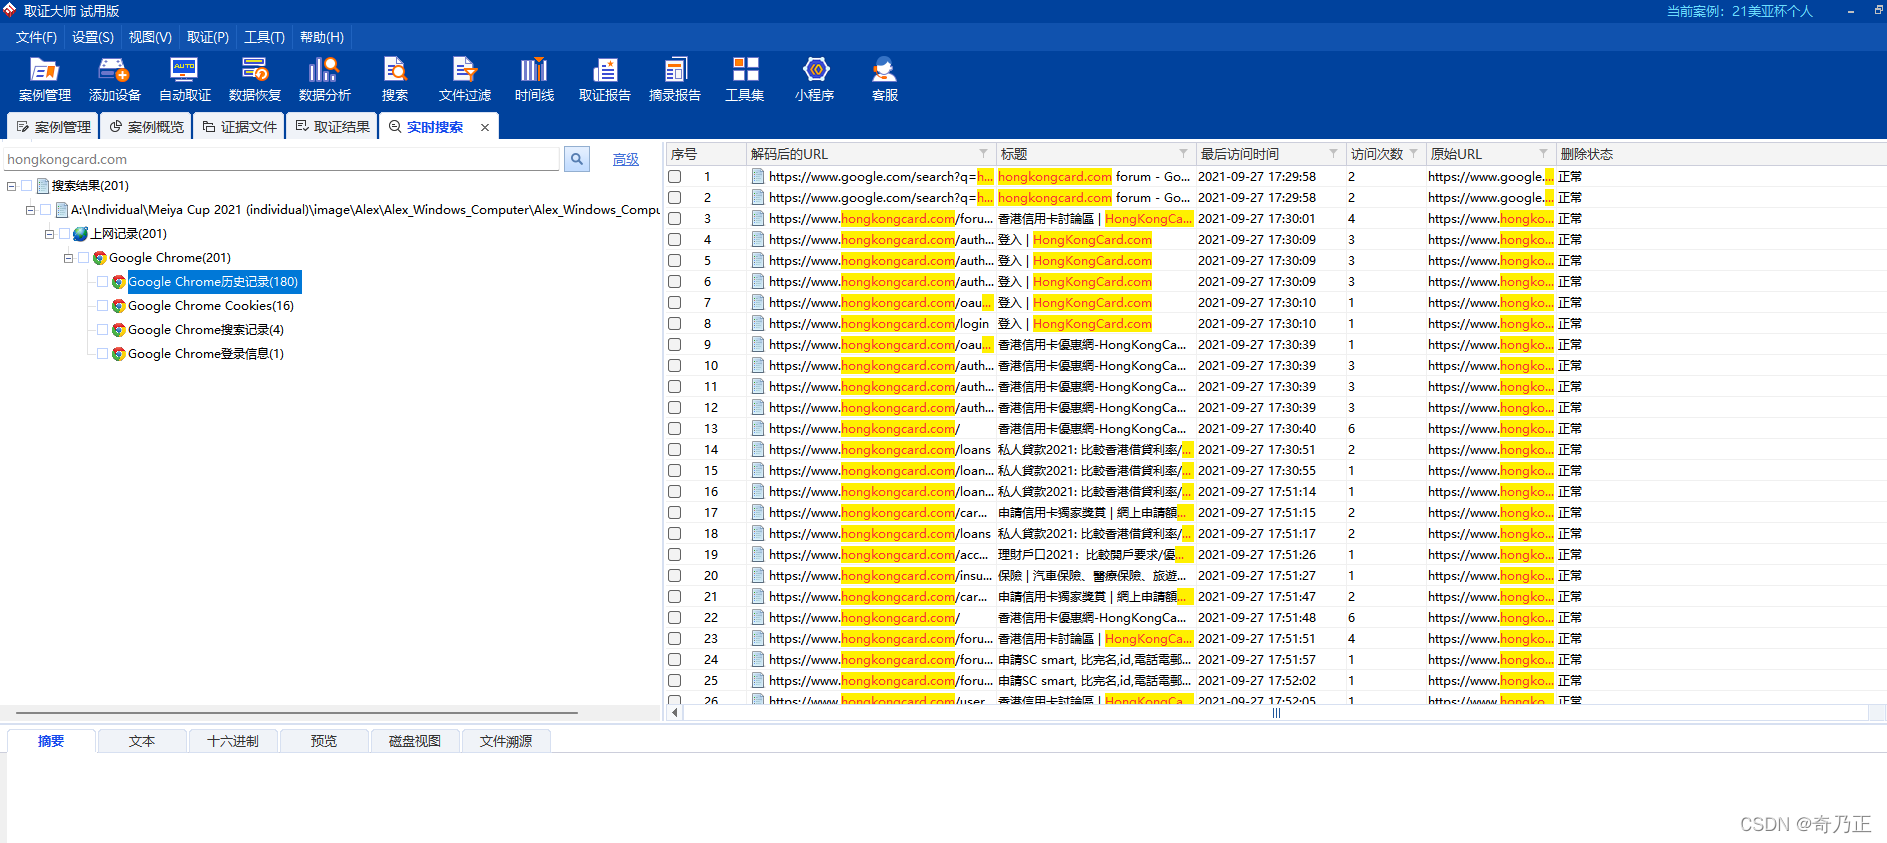This screenshot has height=843, width=1887.
Task: Check the box for row 1
Action: point(675,177)
